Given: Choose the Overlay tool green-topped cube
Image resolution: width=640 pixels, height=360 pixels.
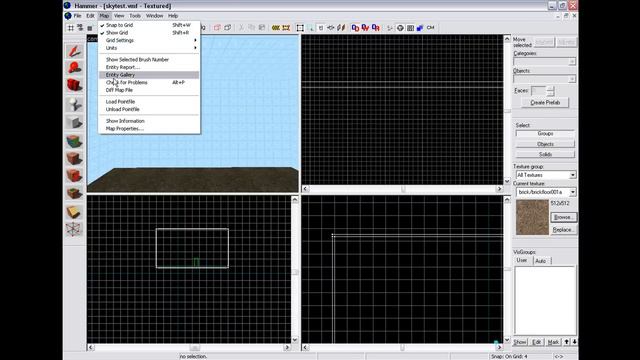Looking at the screenshot, I should 74,193.
